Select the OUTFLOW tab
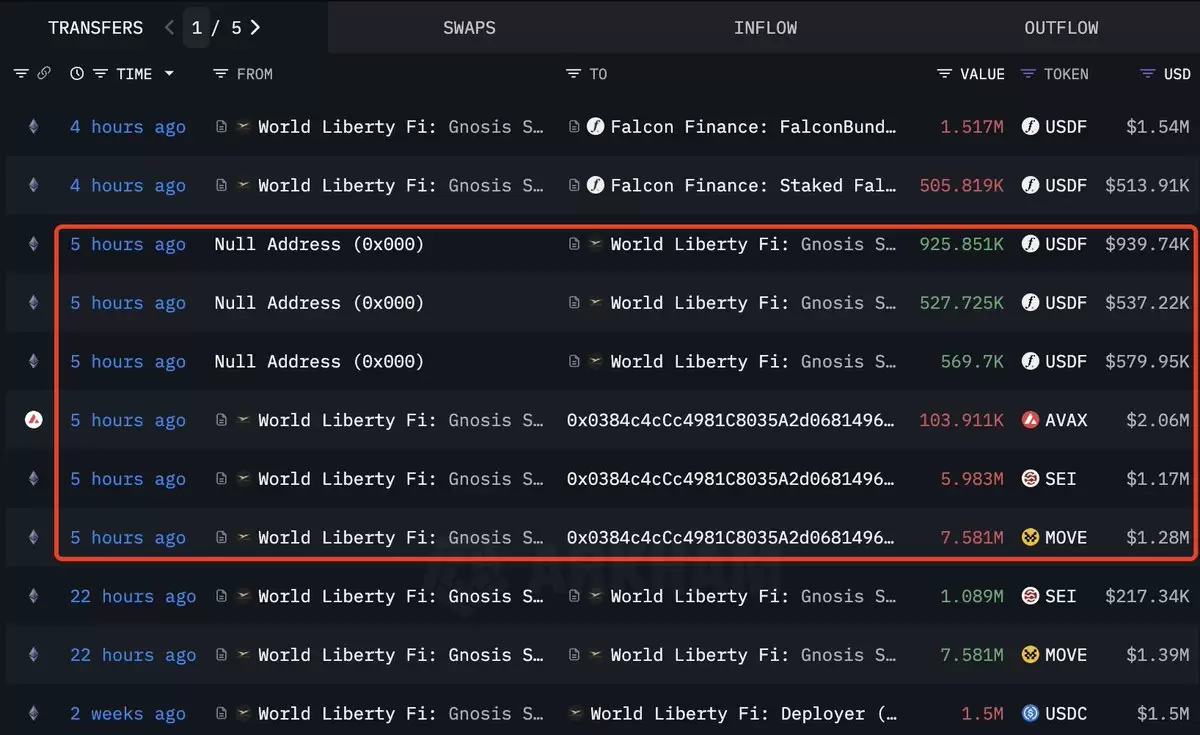This screenshot has height=735, width=1200. [1061, 28]
